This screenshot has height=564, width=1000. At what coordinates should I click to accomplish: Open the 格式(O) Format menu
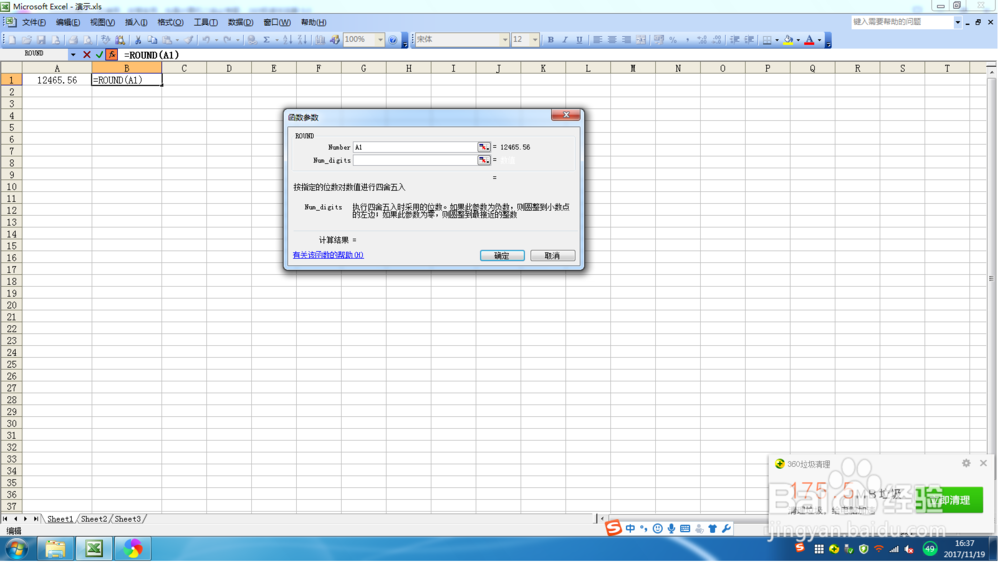170,22
